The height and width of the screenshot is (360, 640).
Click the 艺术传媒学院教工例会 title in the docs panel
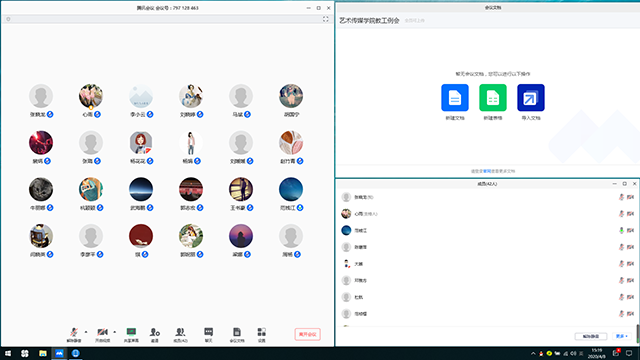point(369,20)
